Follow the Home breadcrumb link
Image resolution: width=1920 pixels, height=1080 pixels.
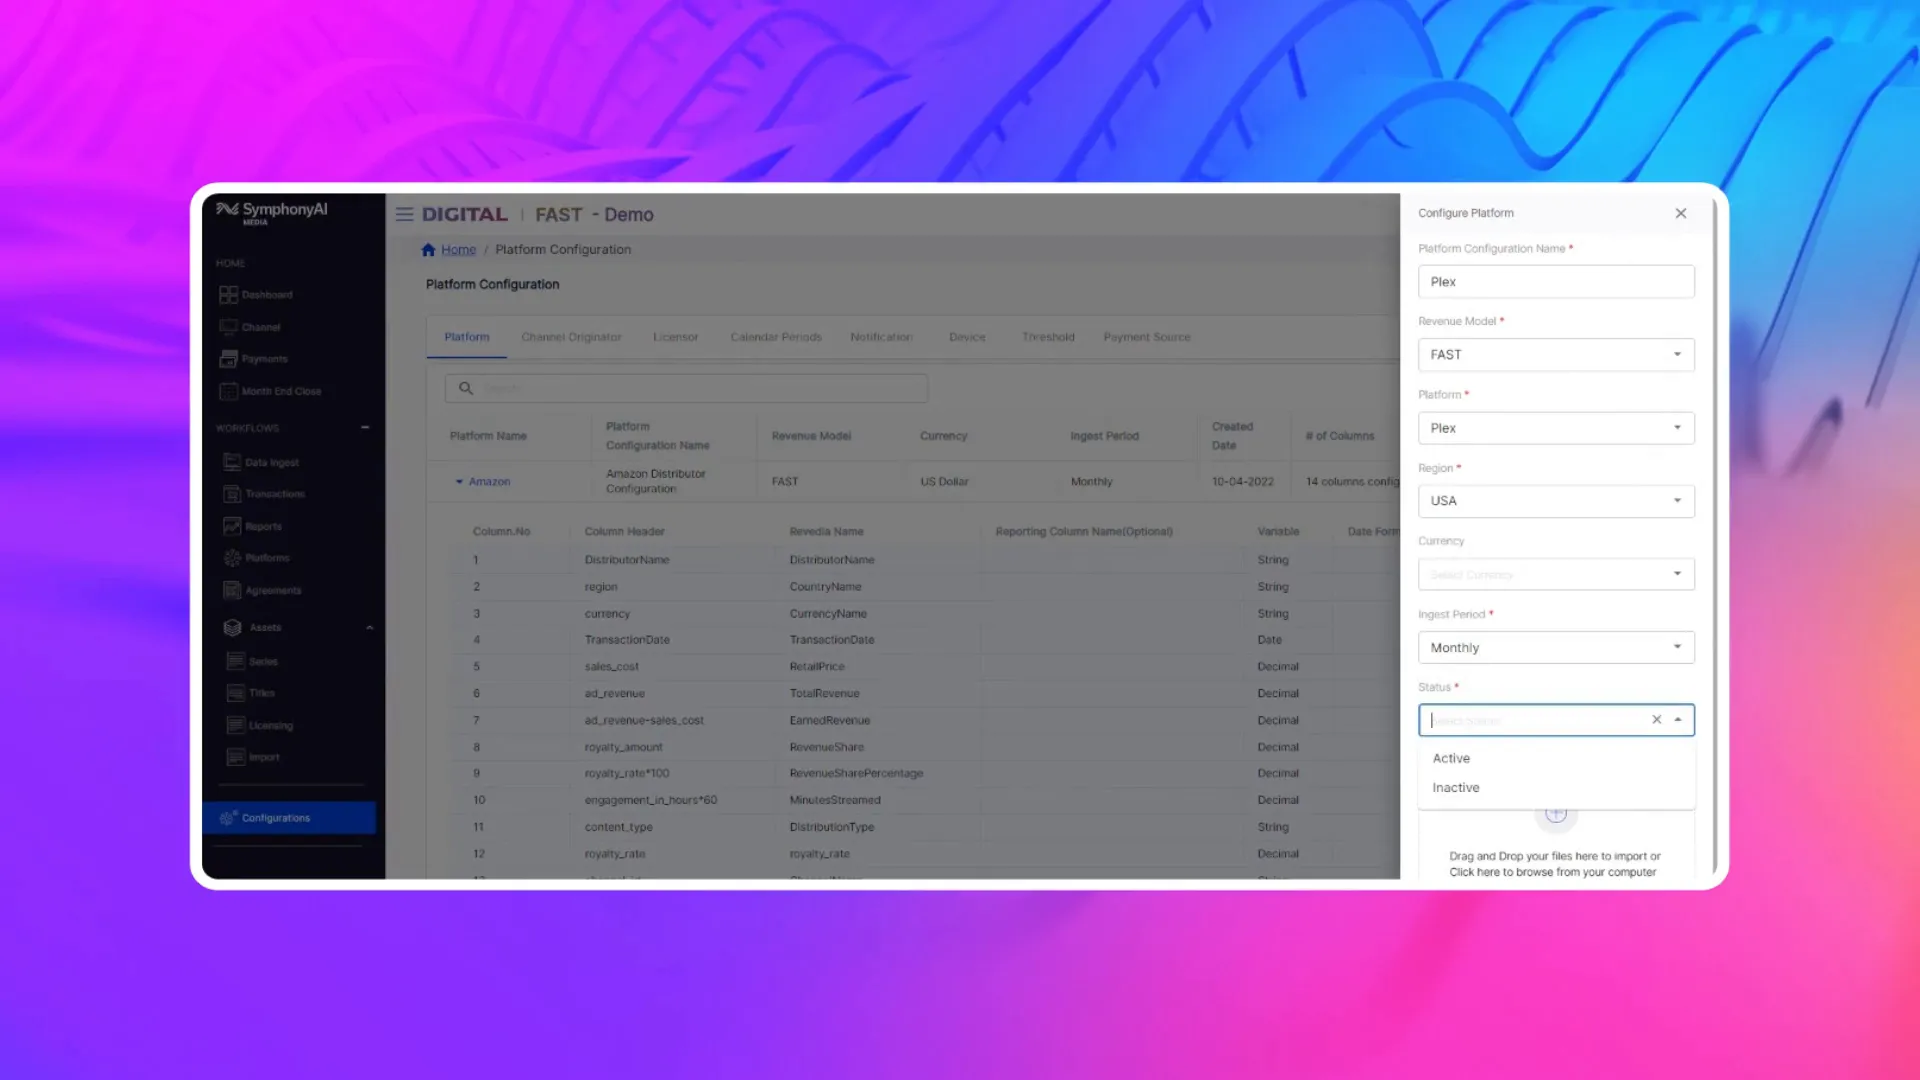[x=458, y=250]
